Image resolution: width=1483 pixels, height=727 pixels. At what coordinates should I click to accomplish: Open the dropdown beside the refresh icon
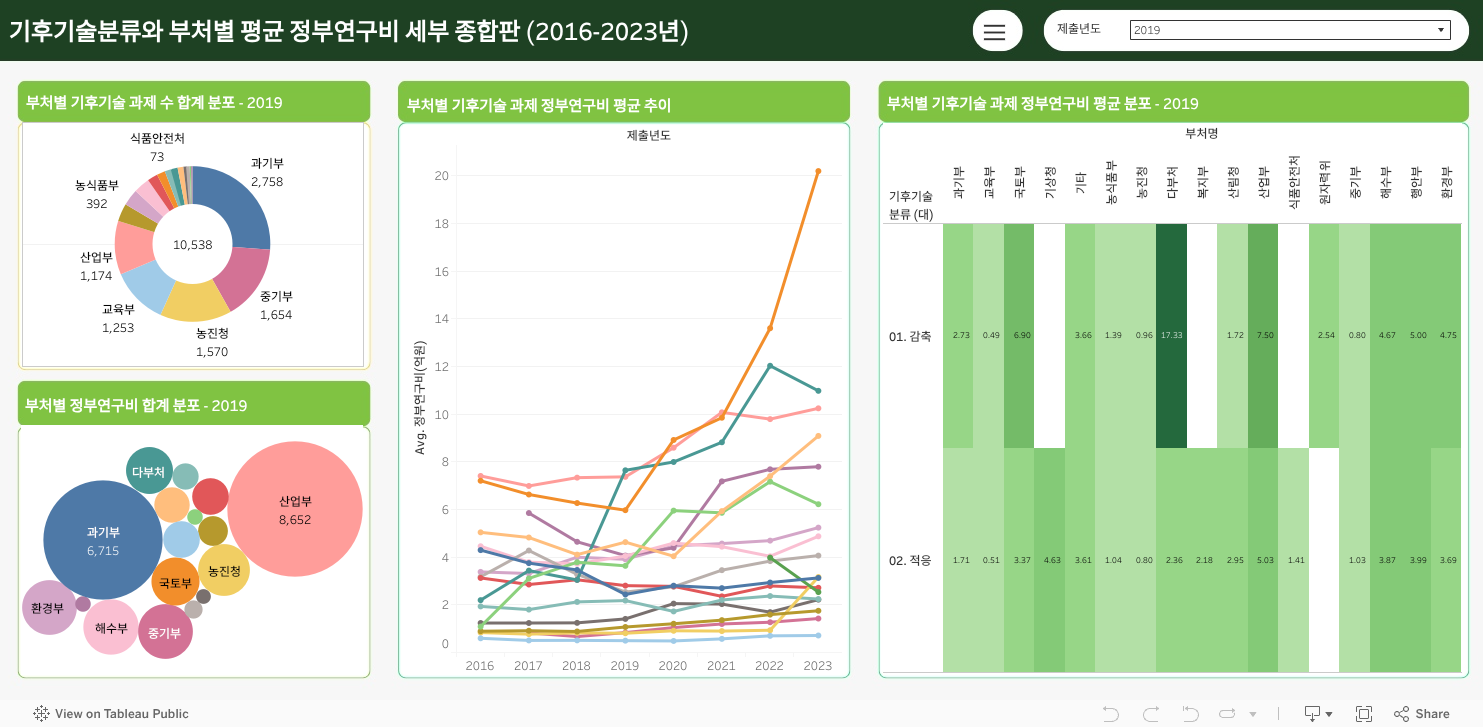point(1252,713)
